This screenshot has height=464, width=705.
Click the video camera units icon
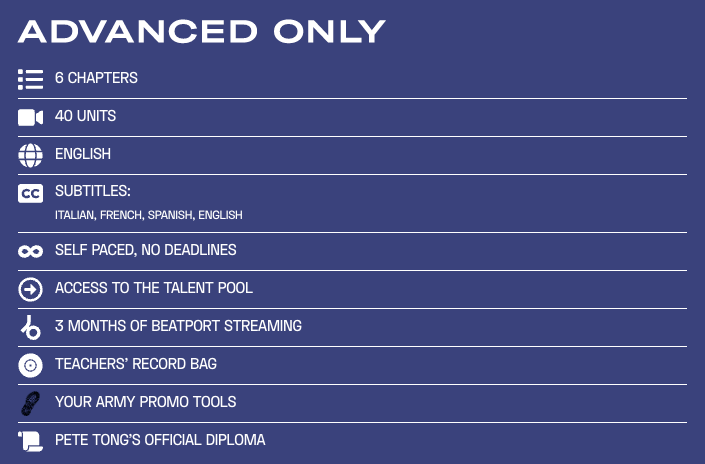pos(30,117)
